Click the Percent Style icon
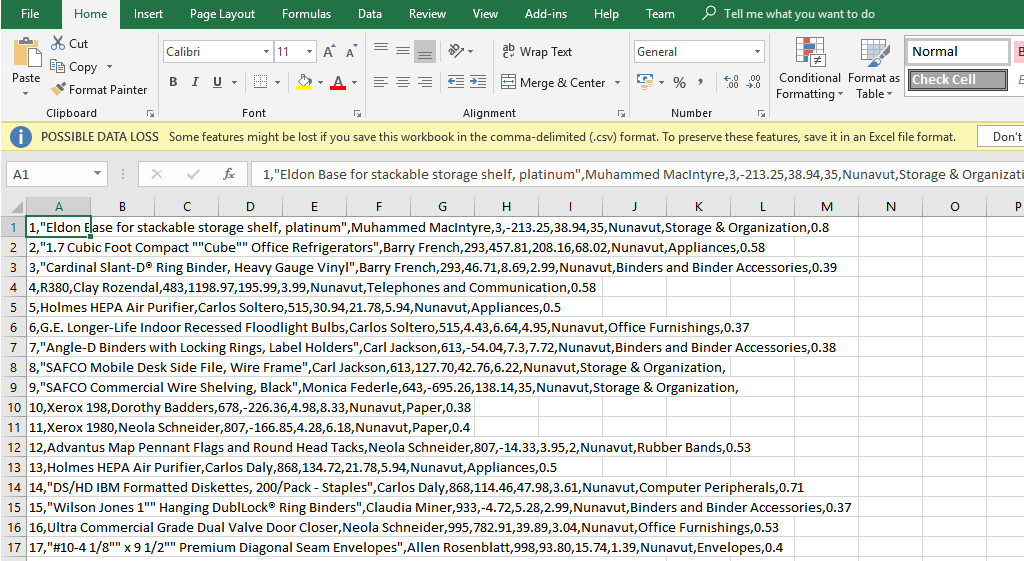 (x=679, y=83)
